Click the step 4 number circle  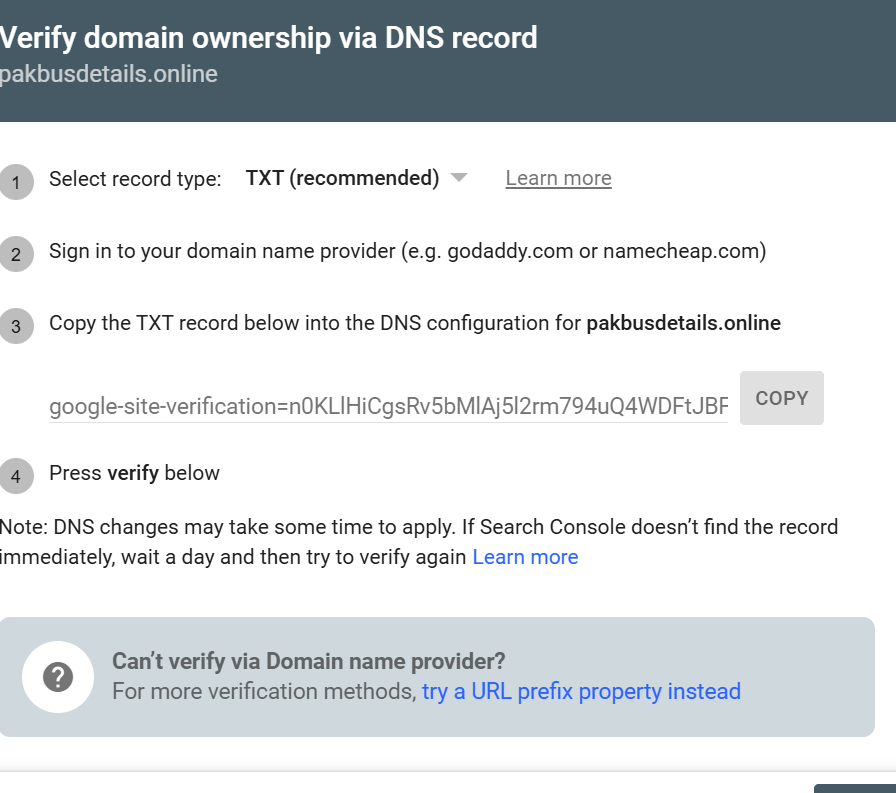[16, 475]
